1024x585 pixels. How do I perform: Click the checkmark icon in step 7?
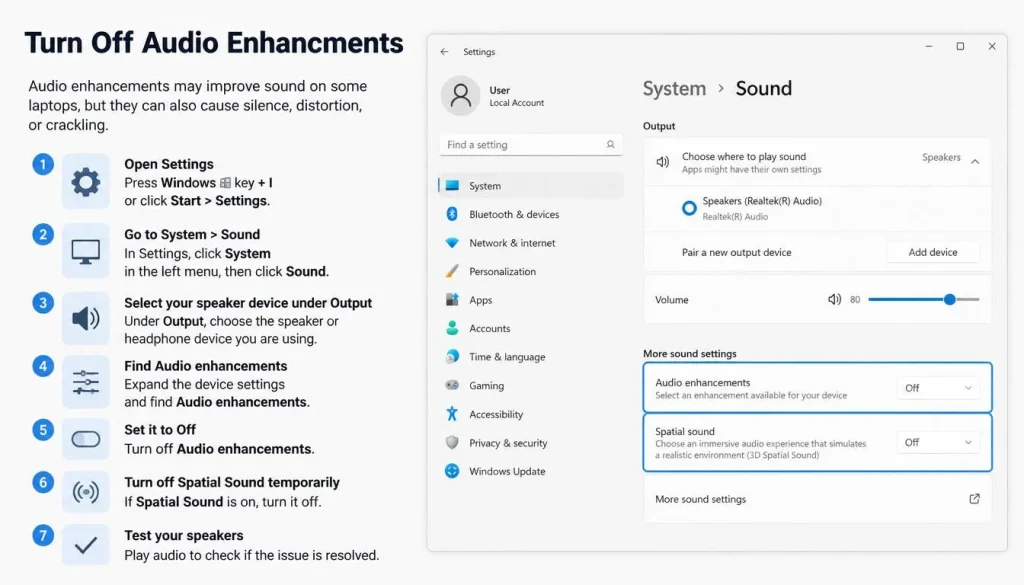coord(86,545)
